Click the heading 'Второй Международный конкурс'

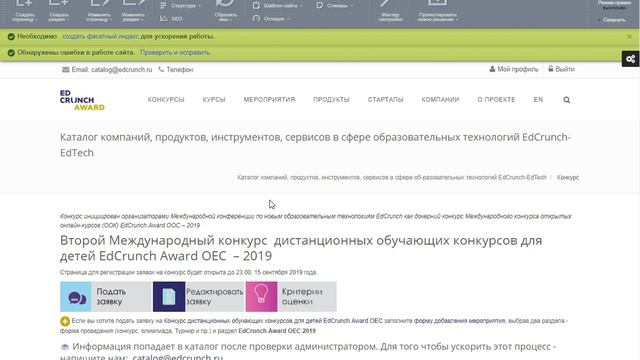click(301, 248)
